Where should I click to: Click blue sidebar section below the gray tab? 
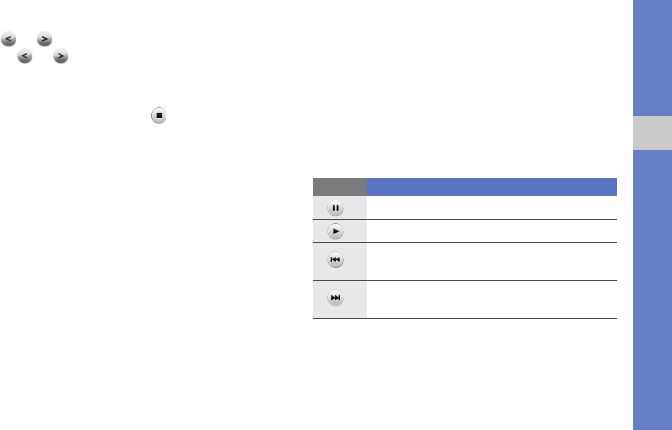click(x=651, y=290)
